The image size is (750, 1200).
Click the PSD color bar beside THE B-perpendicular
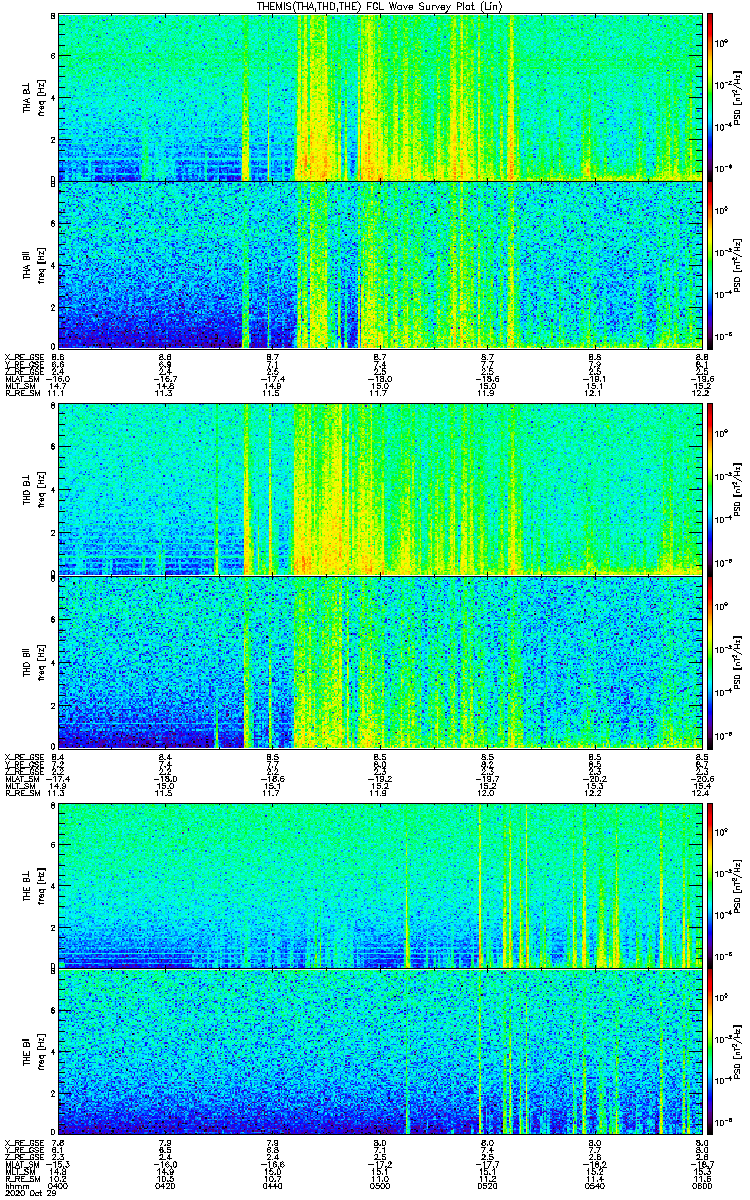coord(709,884)
